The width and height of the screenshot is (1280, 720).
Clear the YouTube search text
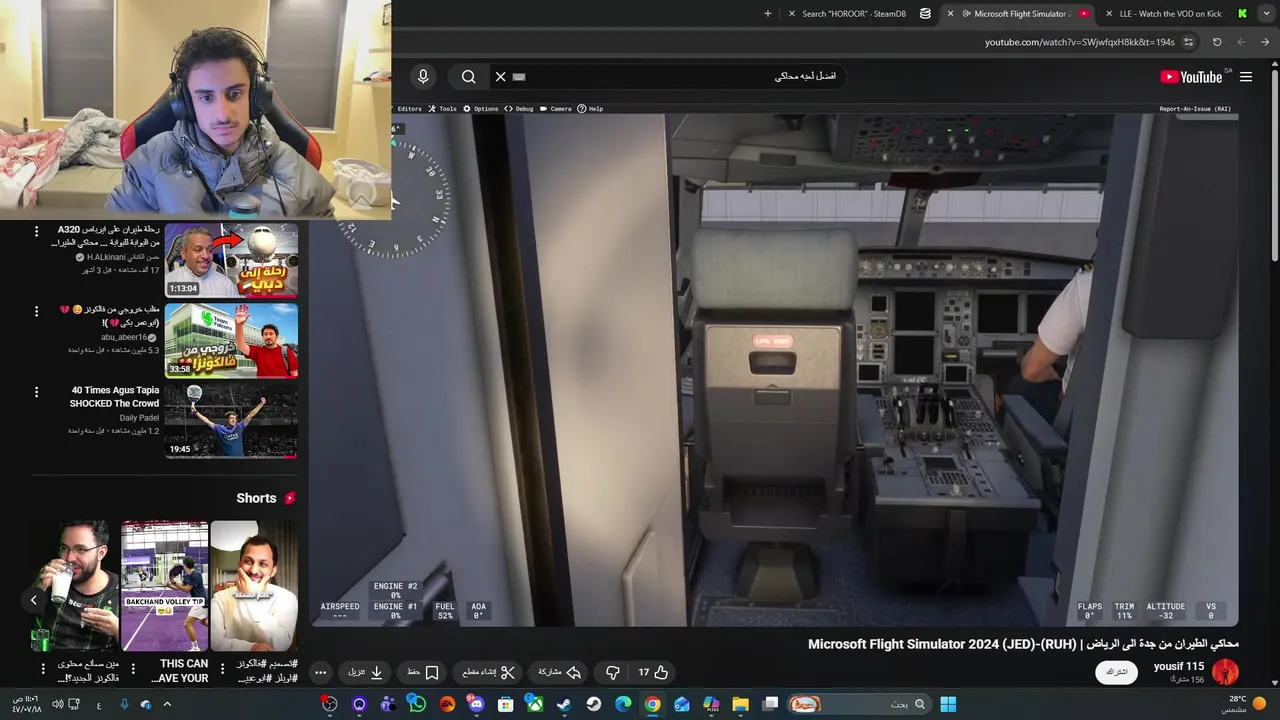(501, 77)
